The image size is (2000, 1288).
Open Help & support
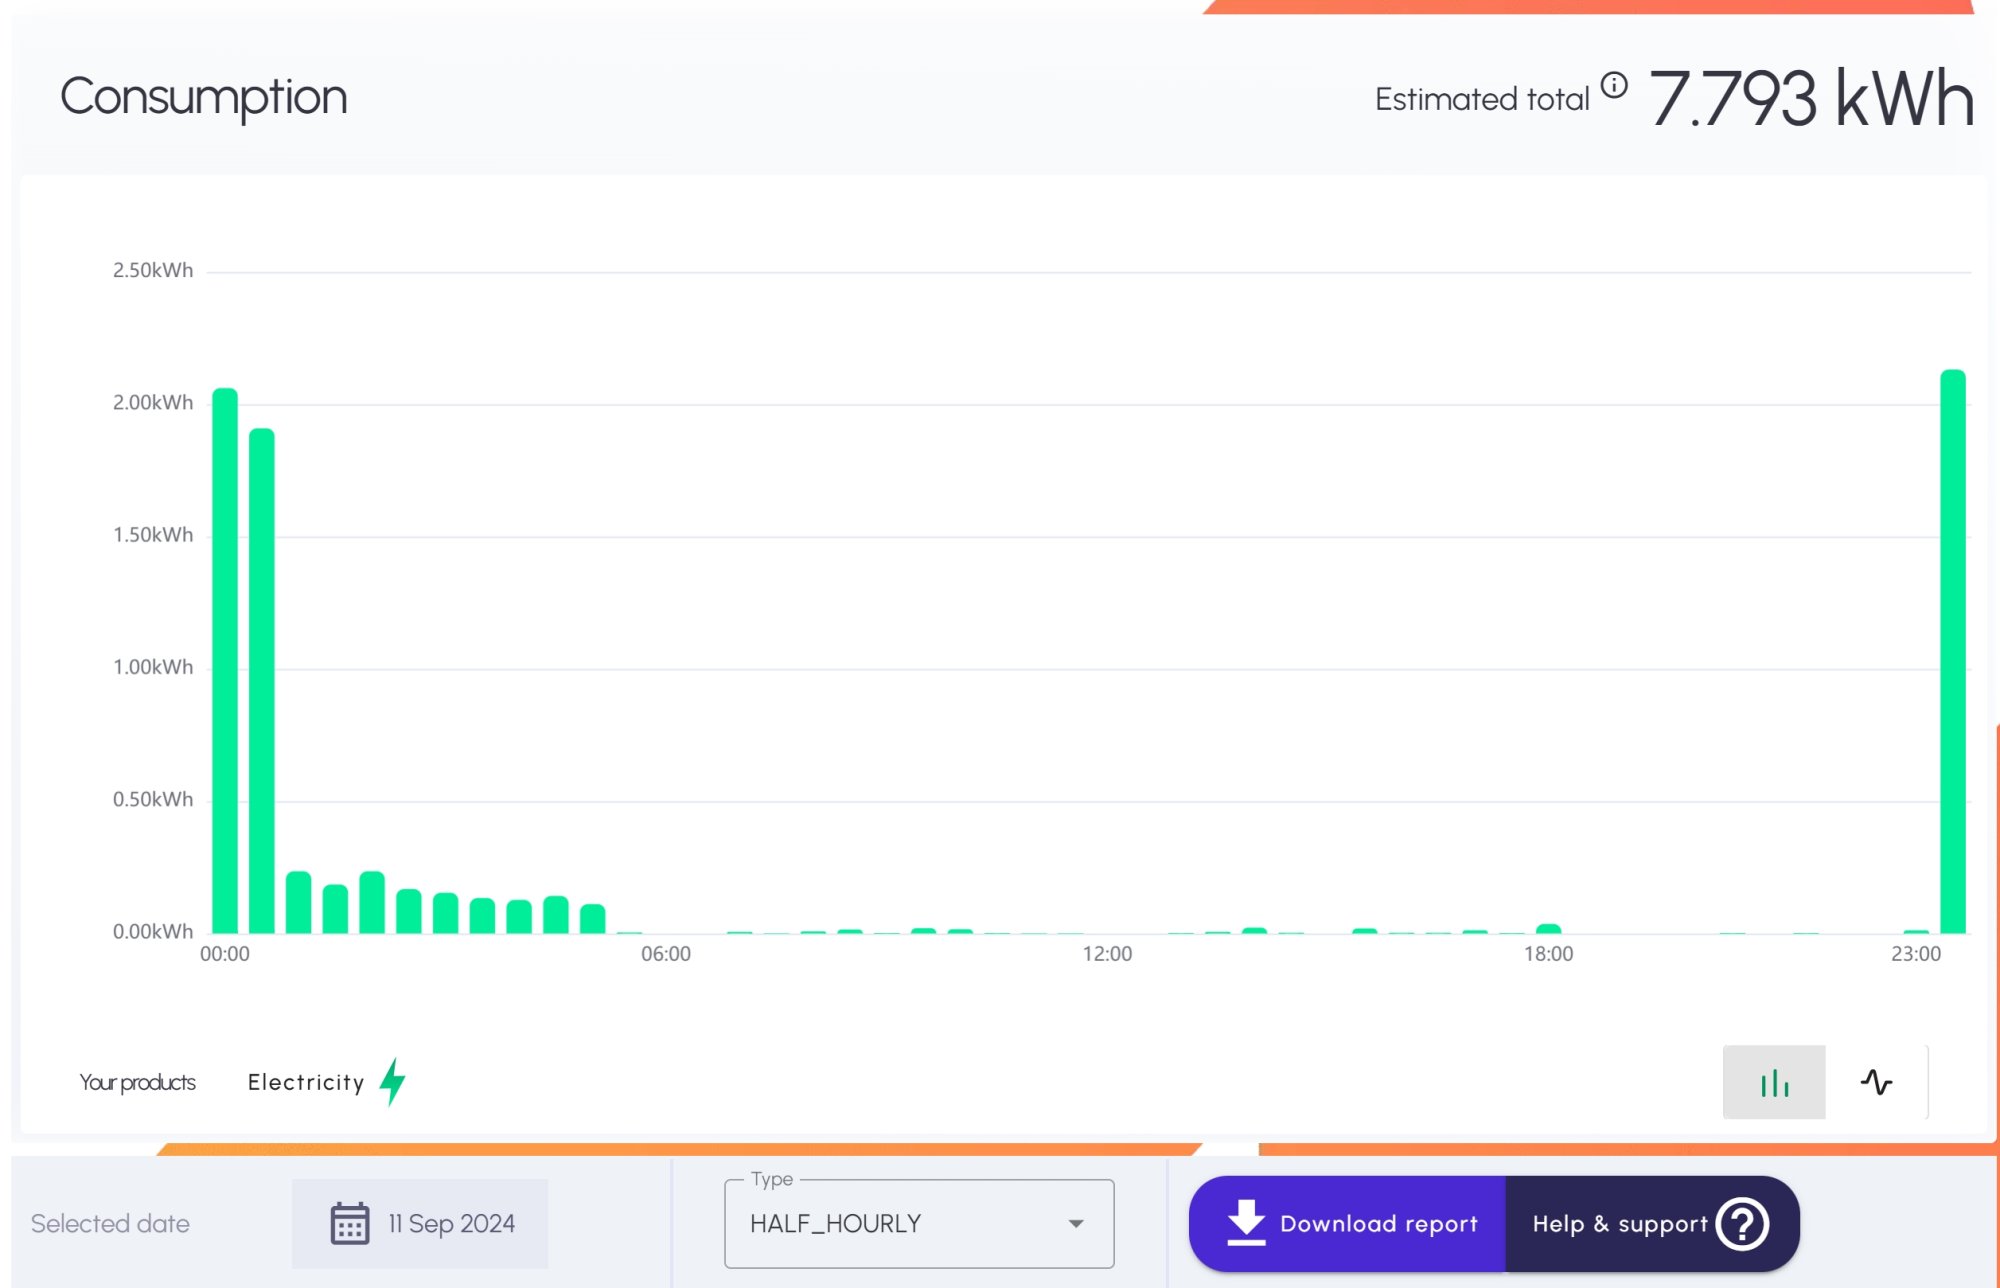[x=1652, y=1224]
